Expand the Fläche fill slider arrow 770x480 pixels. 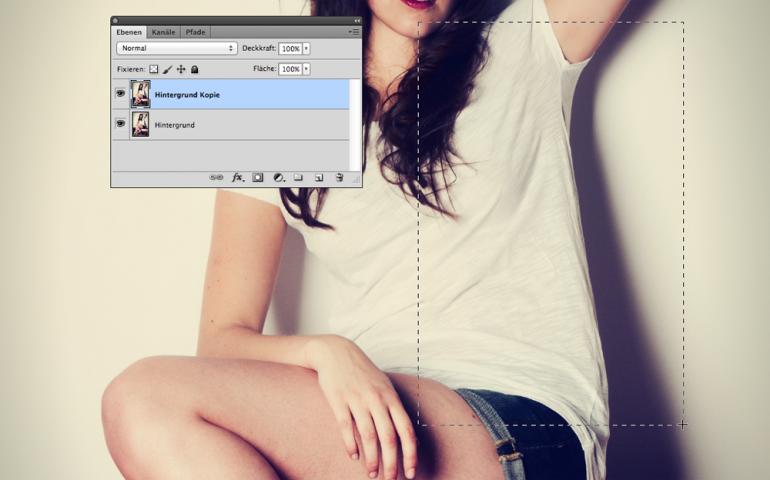coord(306,69)
